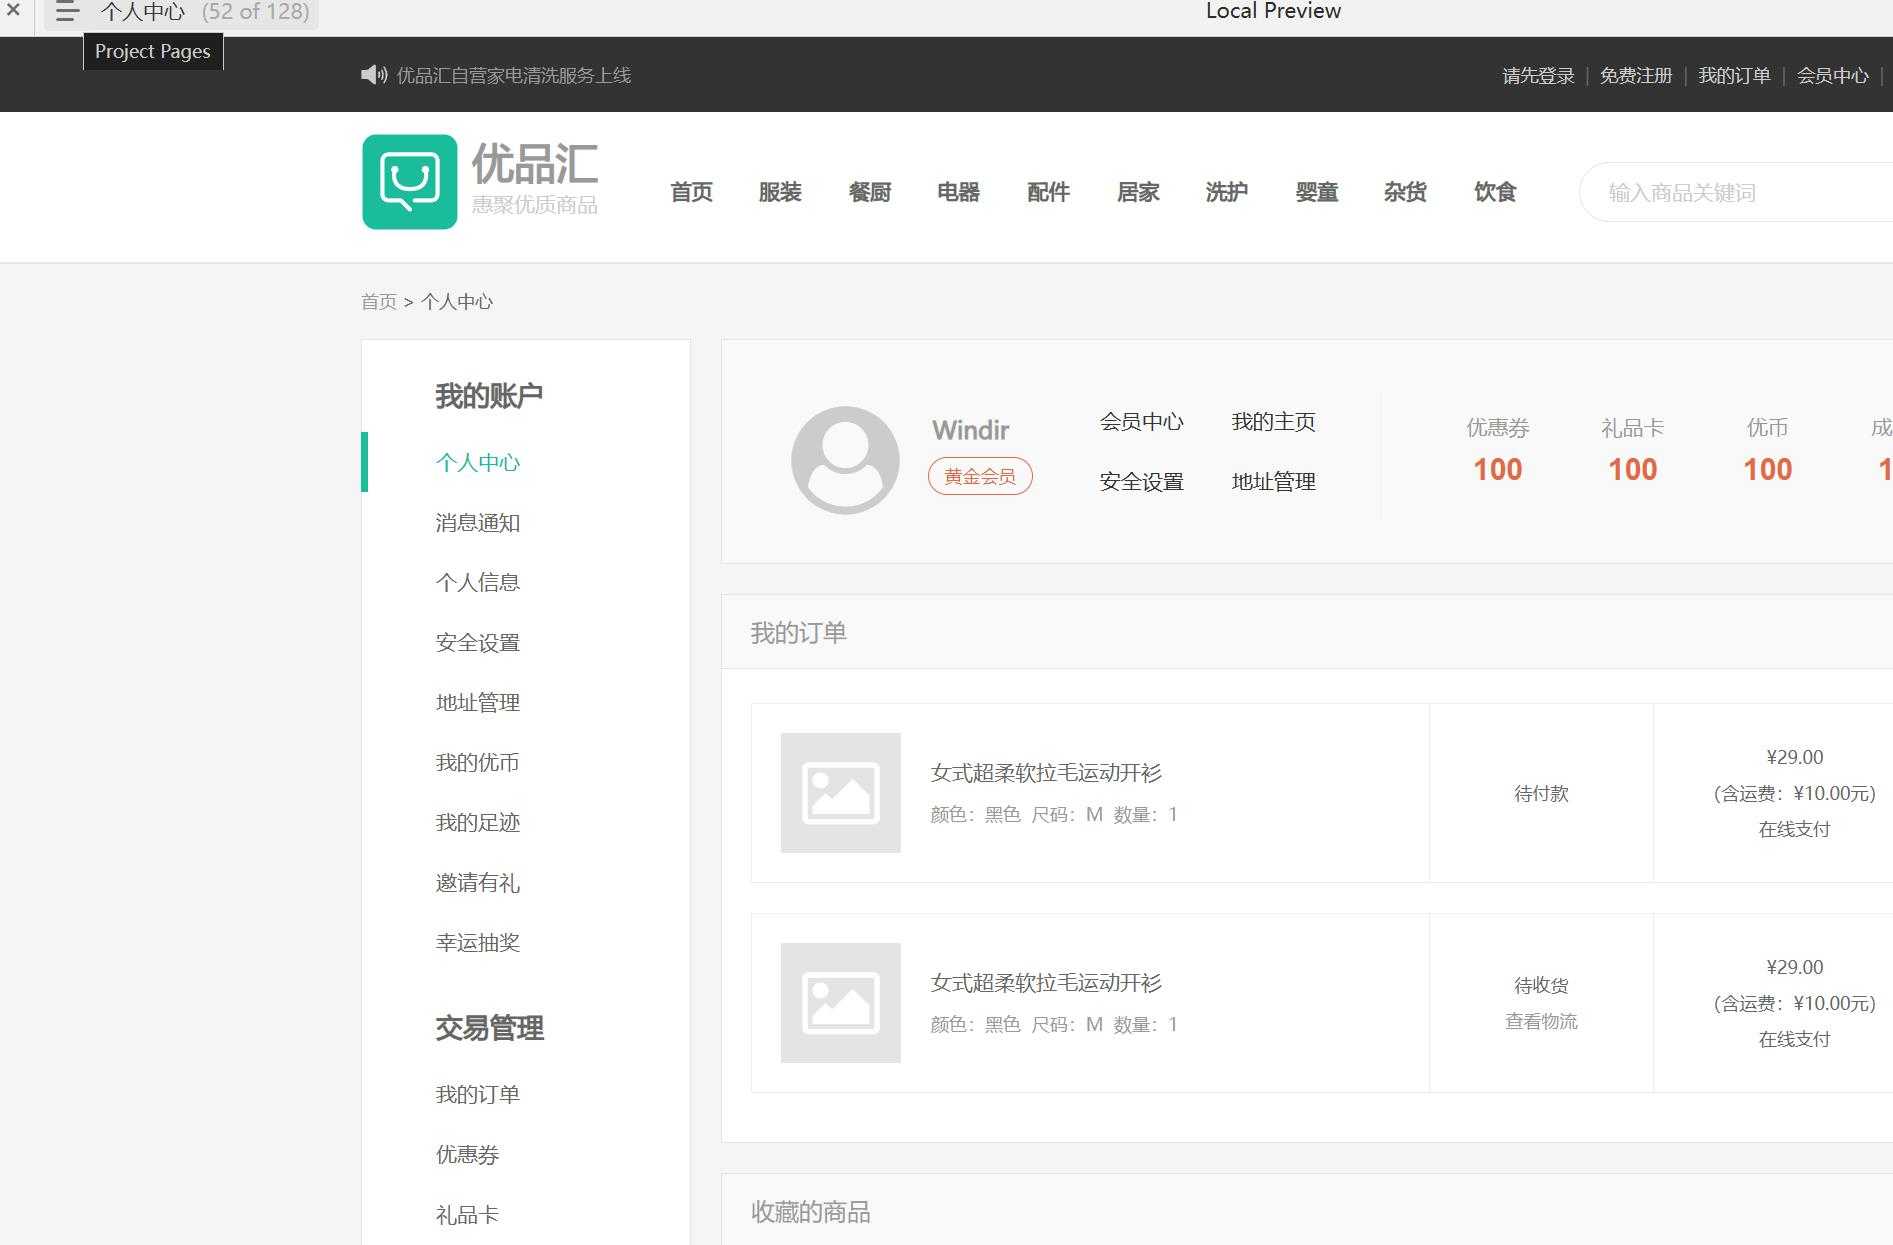Select the 杂货 navigation item
The width and height of the screenshot is (1893, 1245).
click(x=1405, y=192)
